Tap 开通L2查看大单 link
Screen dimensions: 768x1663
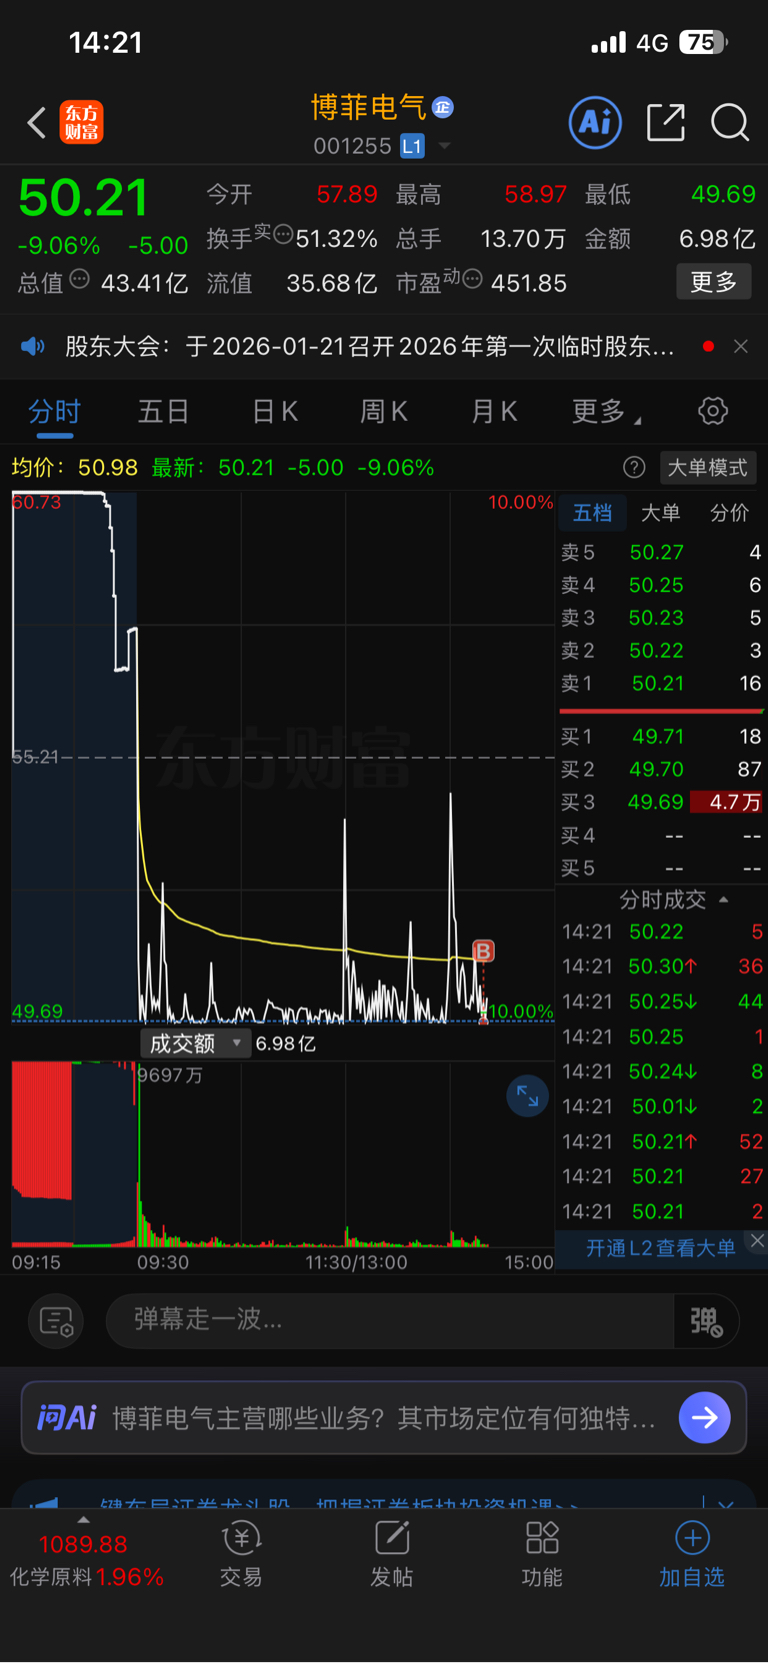point(660,1247)
